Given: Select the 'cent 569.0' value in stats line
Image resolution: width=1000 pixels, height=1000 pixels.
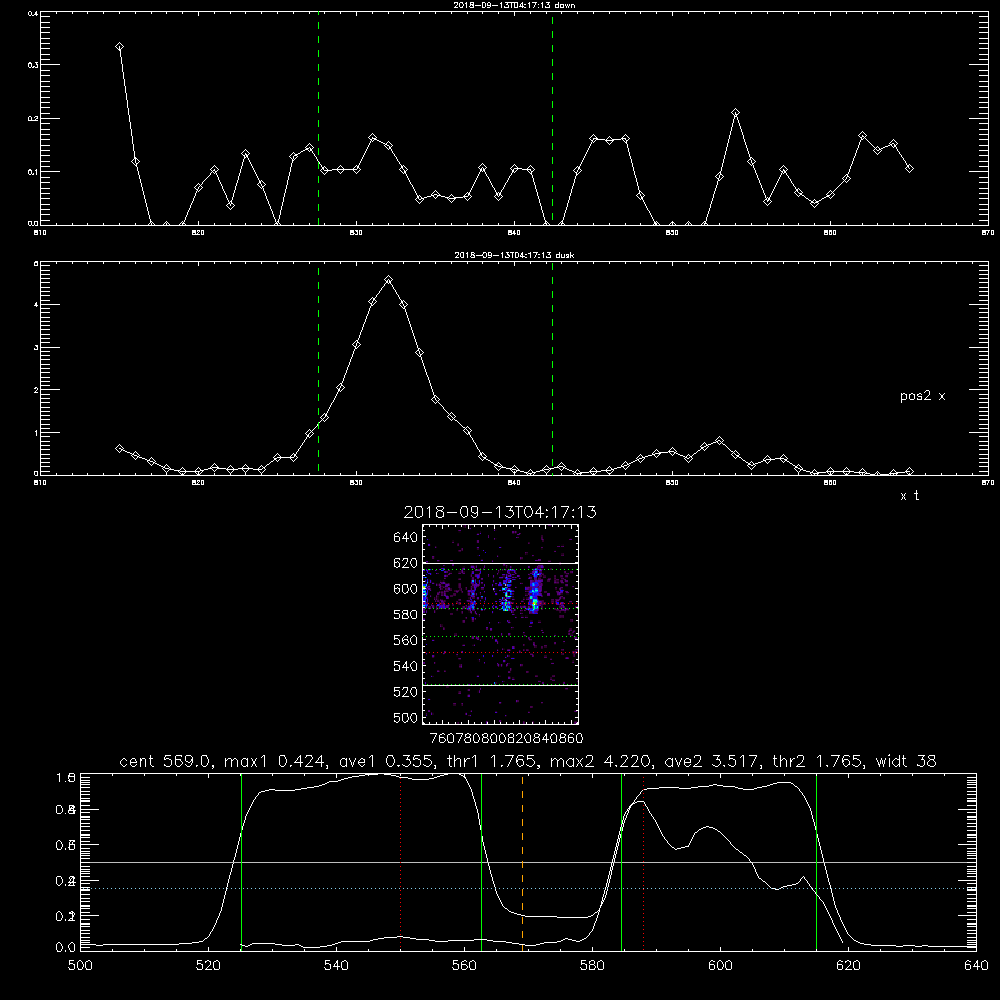Looking at the screenshot, I should (x=167, y=761).
